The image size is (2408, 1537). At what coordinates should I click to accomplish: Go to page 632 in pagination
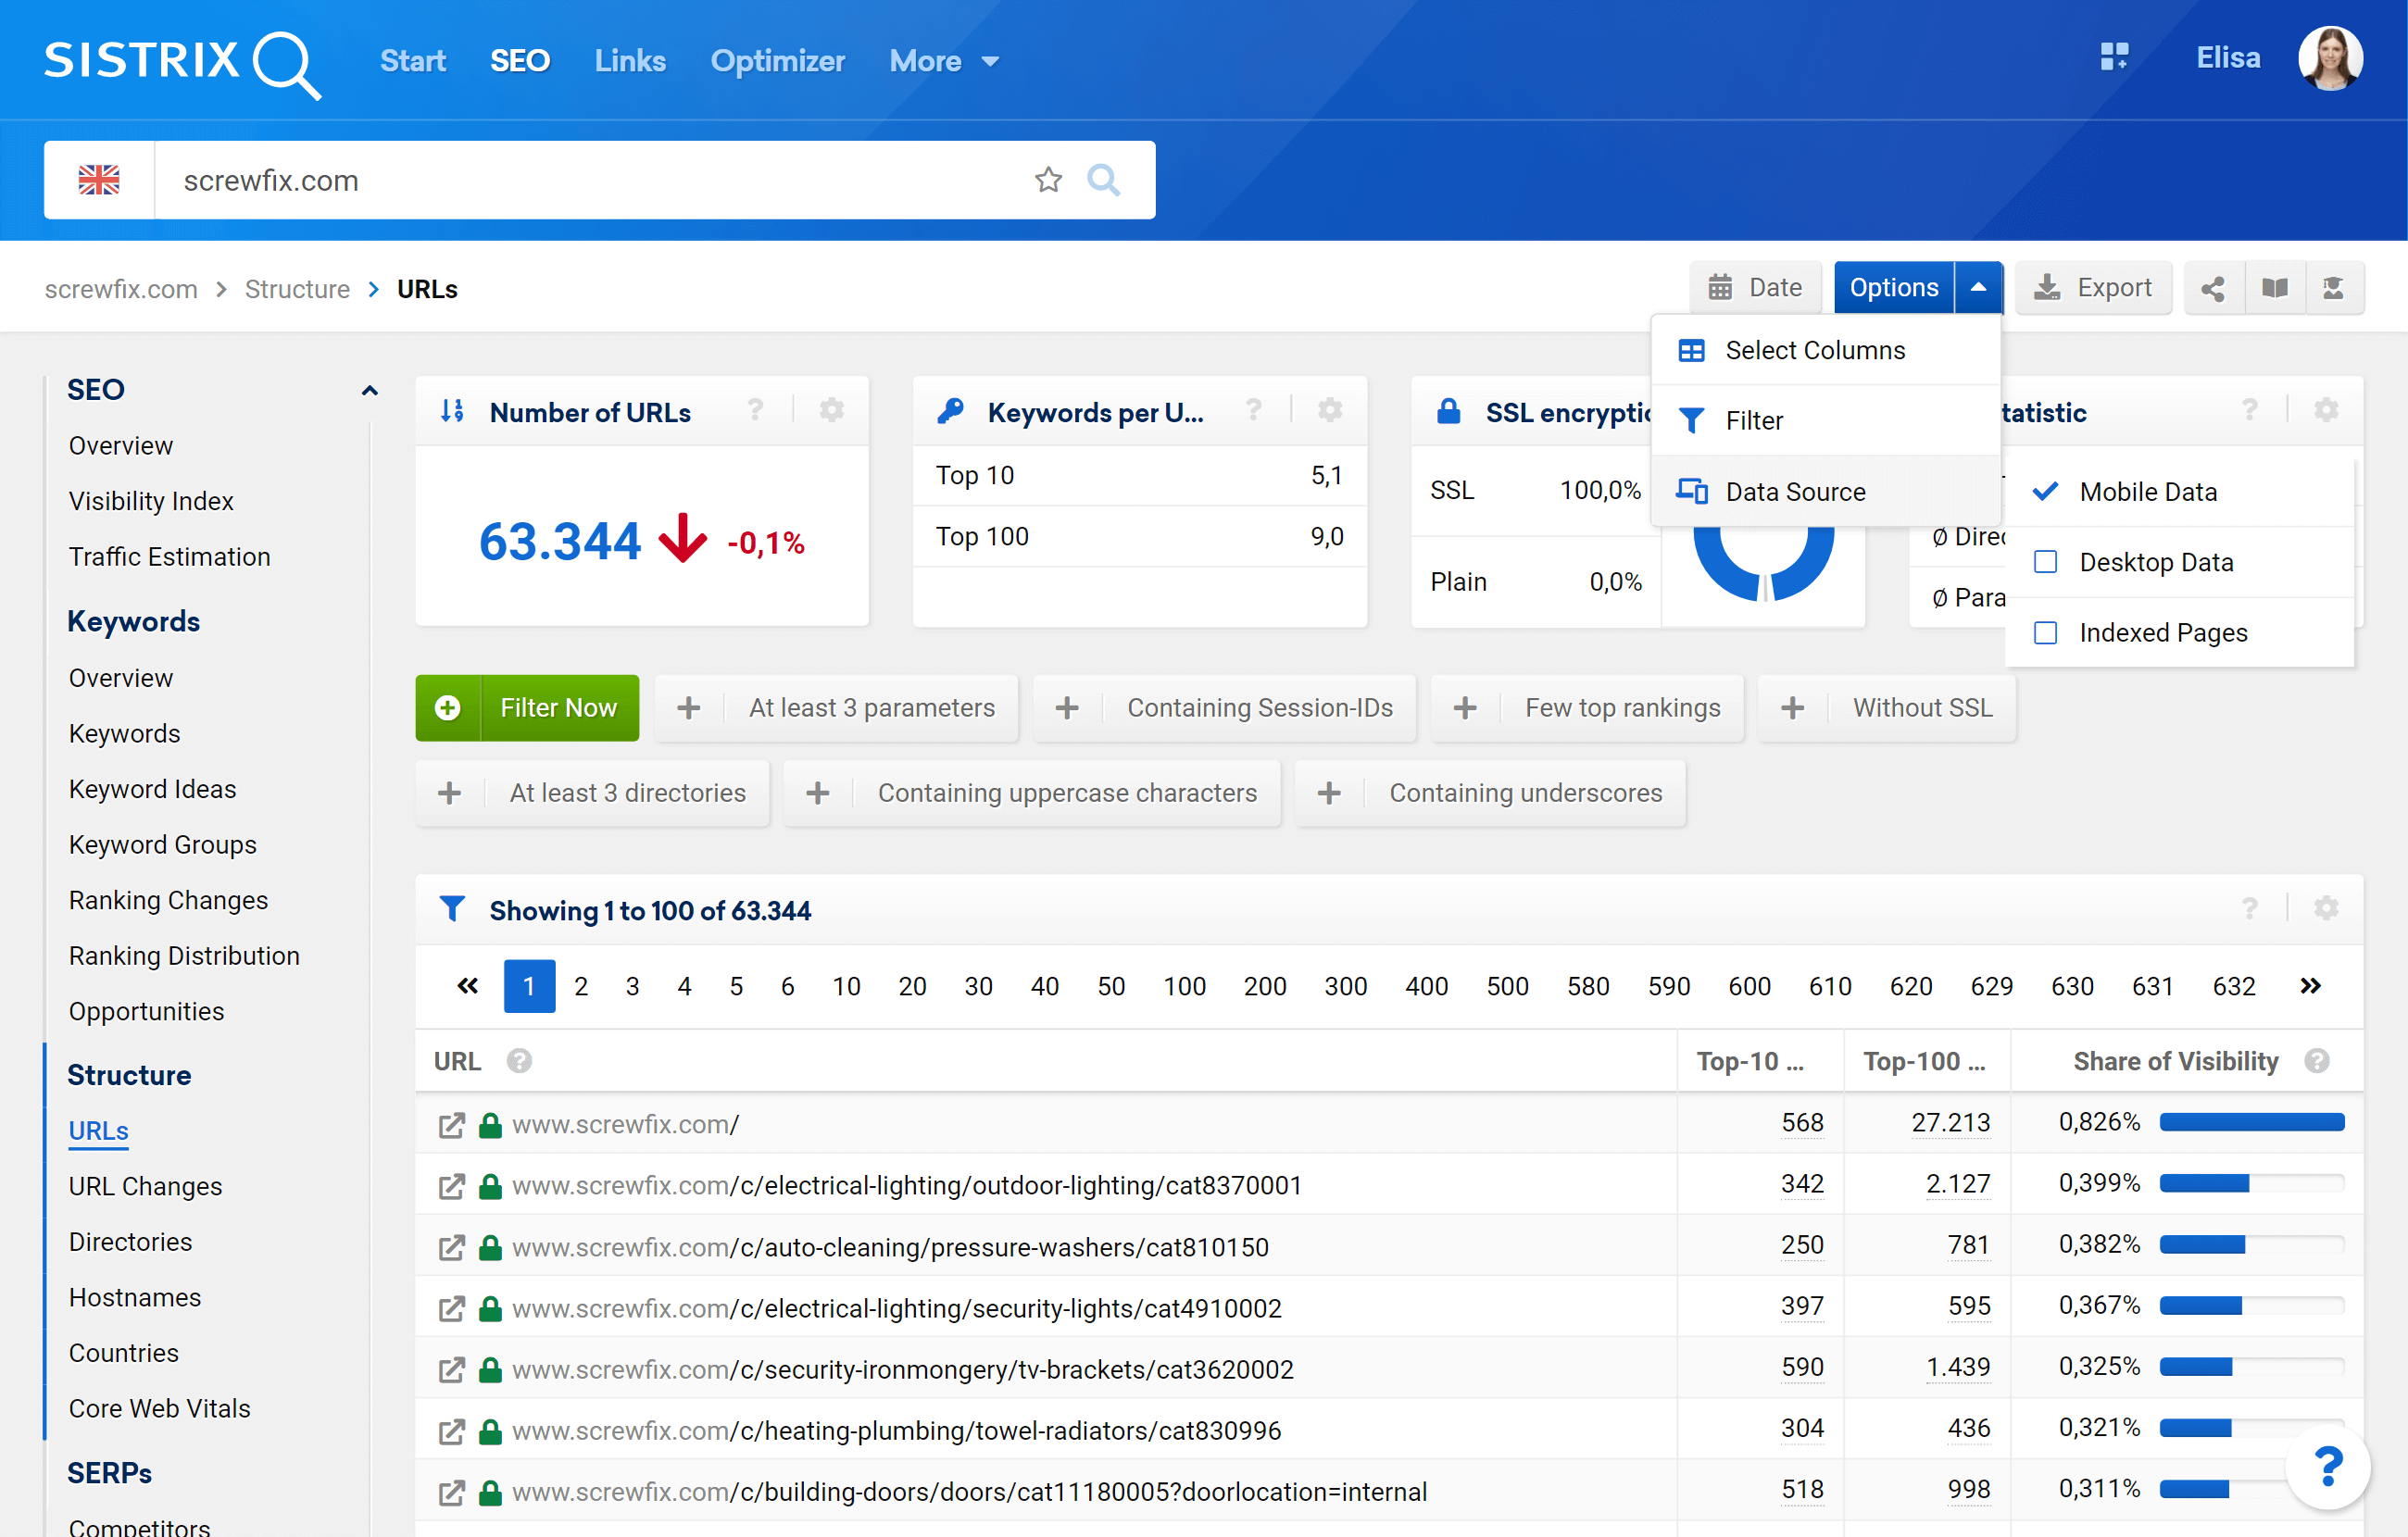[2233, 986]
